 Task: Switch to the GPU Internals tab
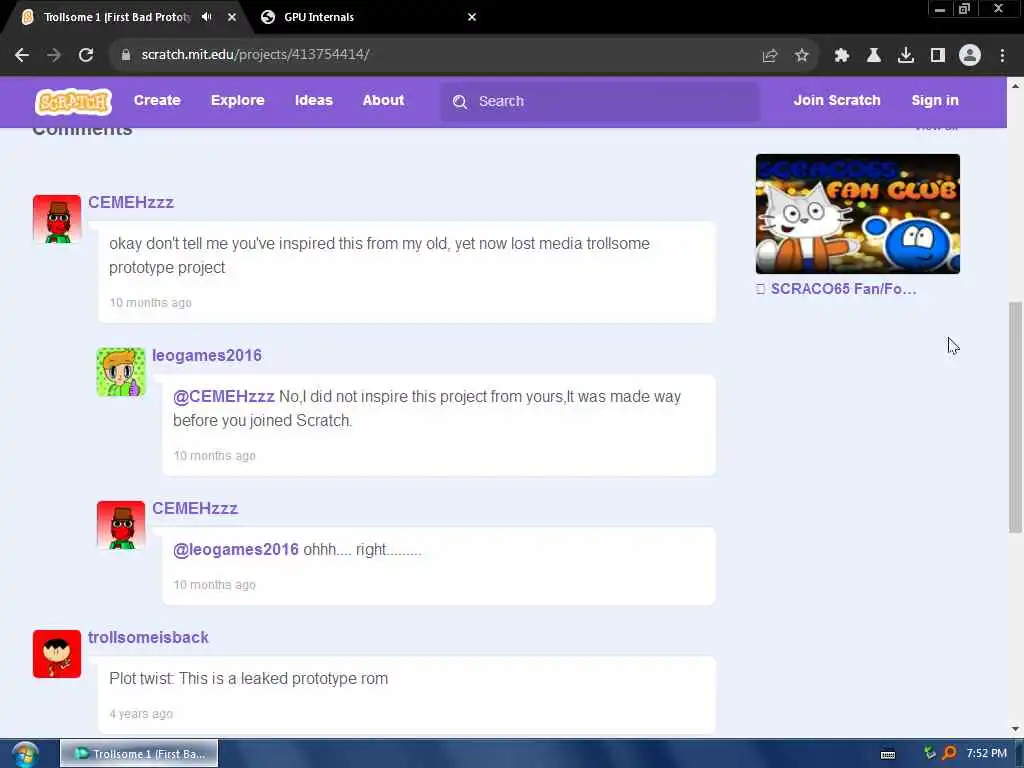369,18
